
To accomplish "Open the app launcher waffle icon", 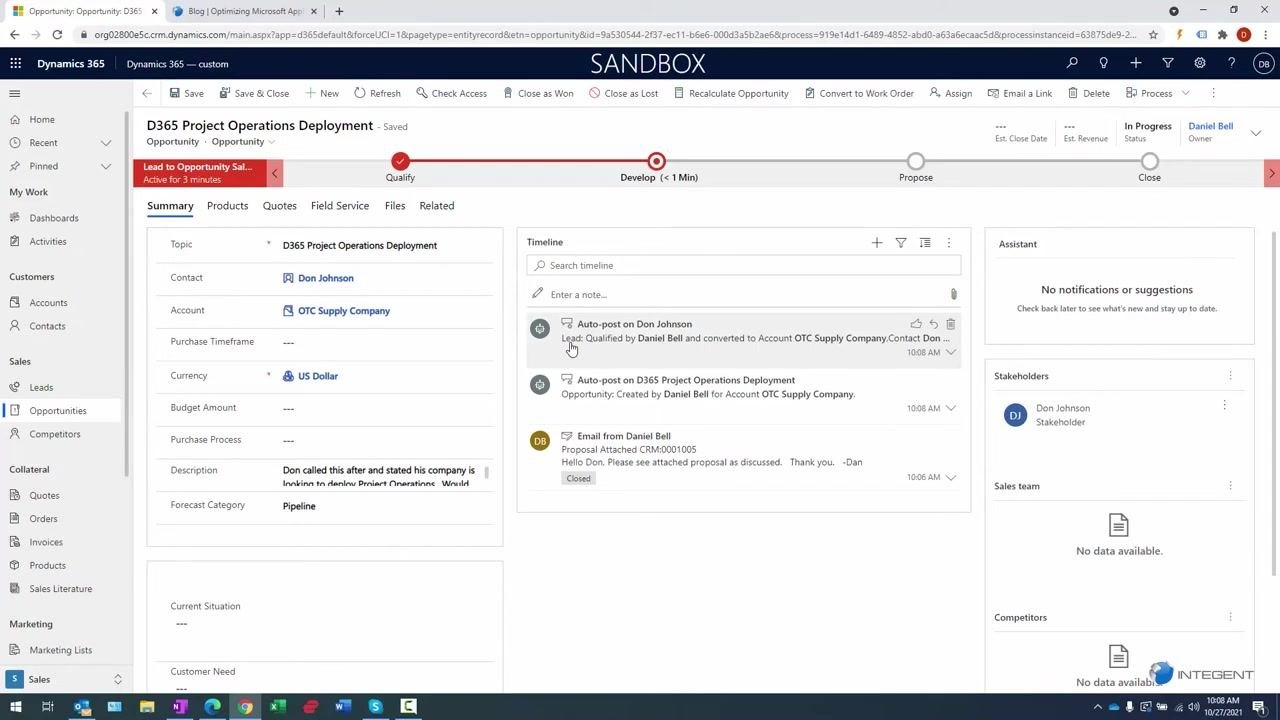I will (15, 63).
